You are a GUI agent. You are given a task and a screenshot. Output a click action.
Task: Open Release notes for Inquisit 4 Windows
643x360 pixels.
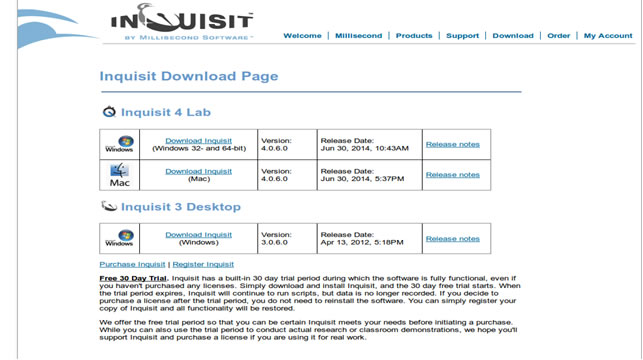[x=452, y=144]
